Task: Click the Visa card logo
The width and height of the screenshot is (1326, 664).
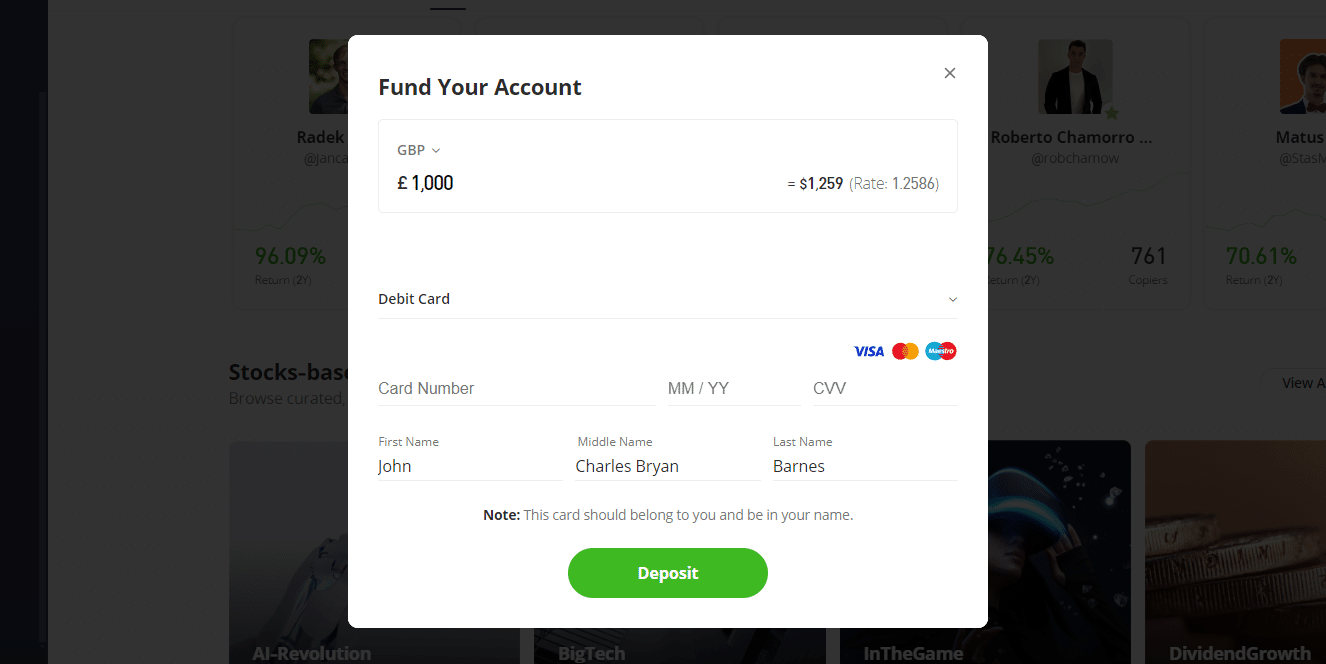Action: pos(869,351)
